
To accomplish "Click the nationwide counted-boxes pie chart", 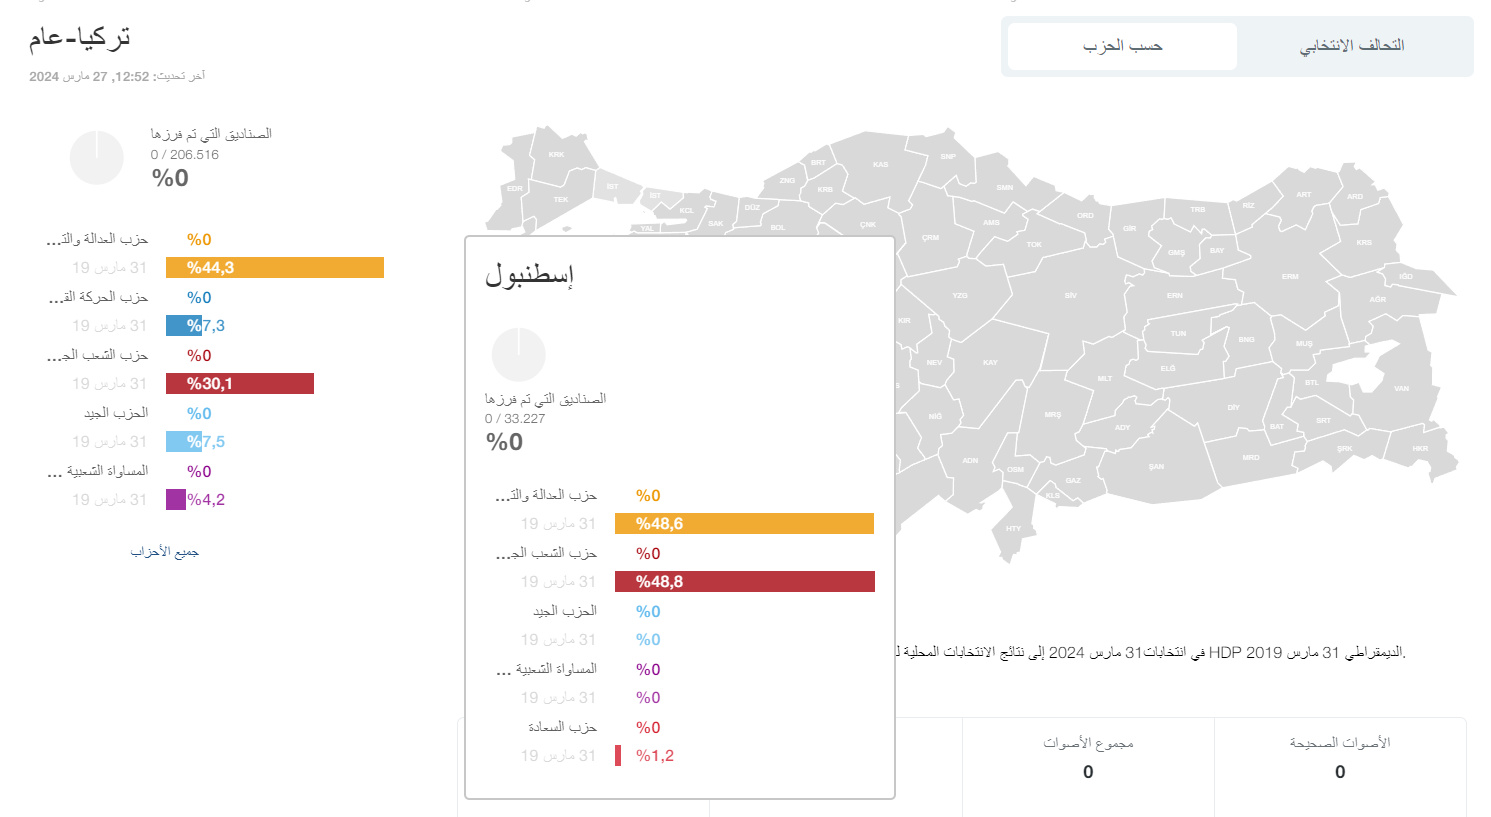I will (x=97, y=158).
